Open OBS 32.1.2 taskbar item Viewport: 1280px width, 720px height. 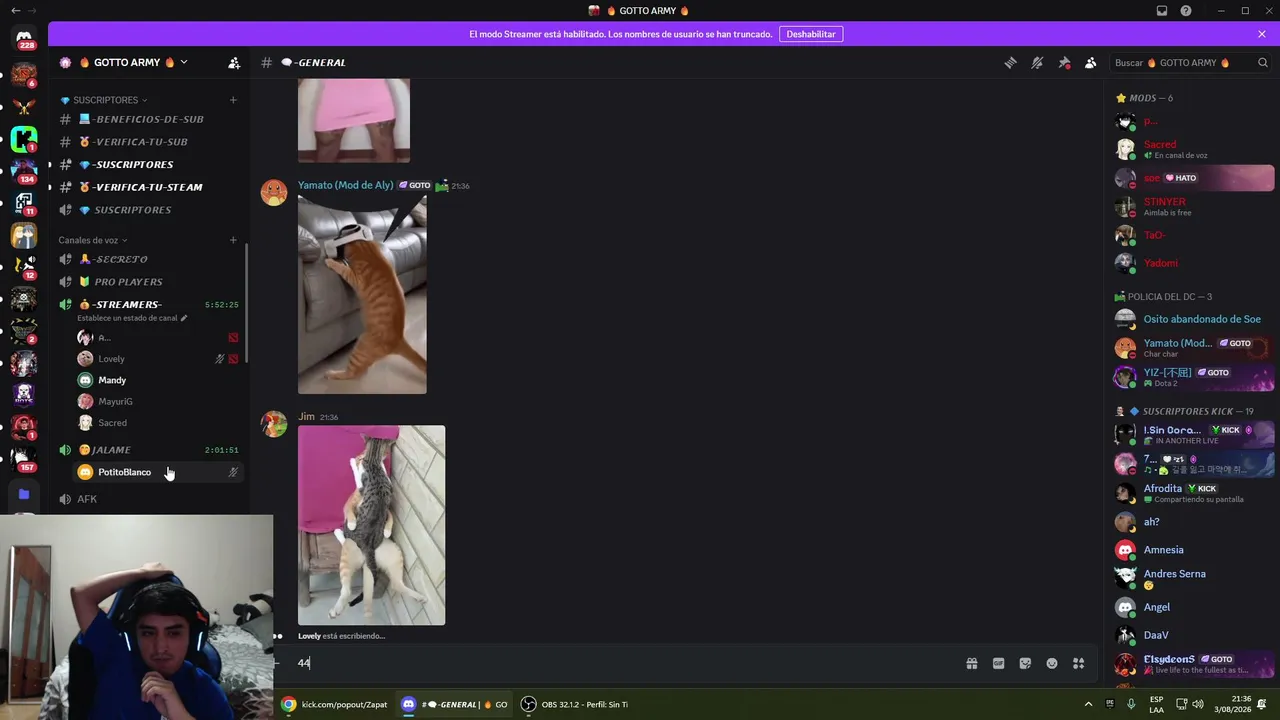575,704
